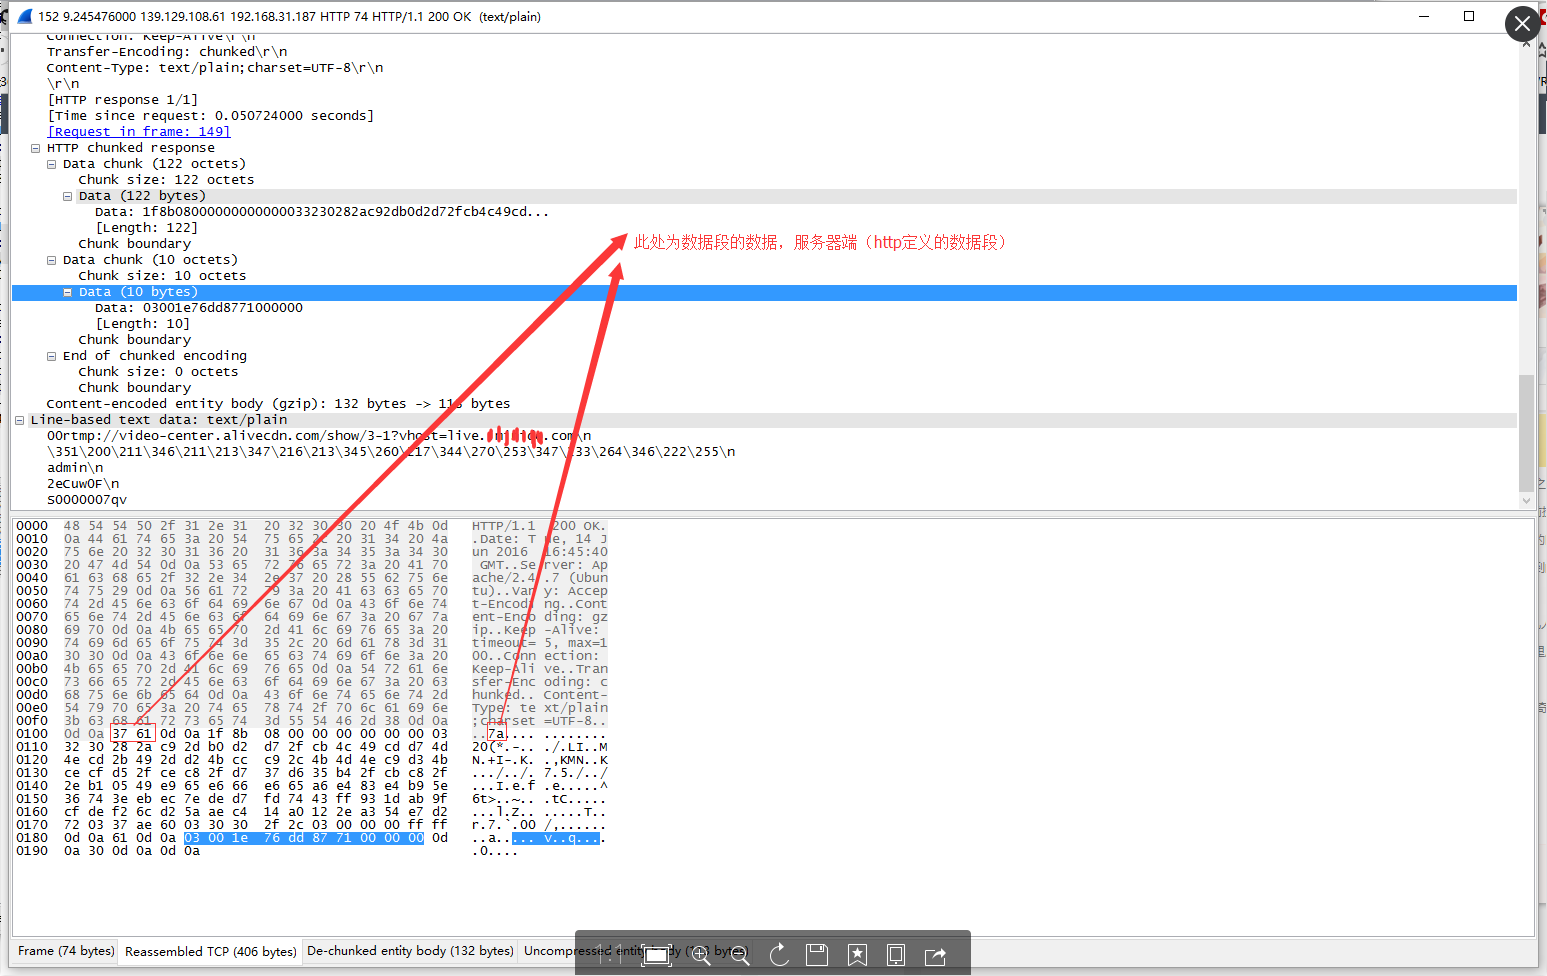Select the admin\n text line
1547x976 pixels.
click(x=75, y=468)
